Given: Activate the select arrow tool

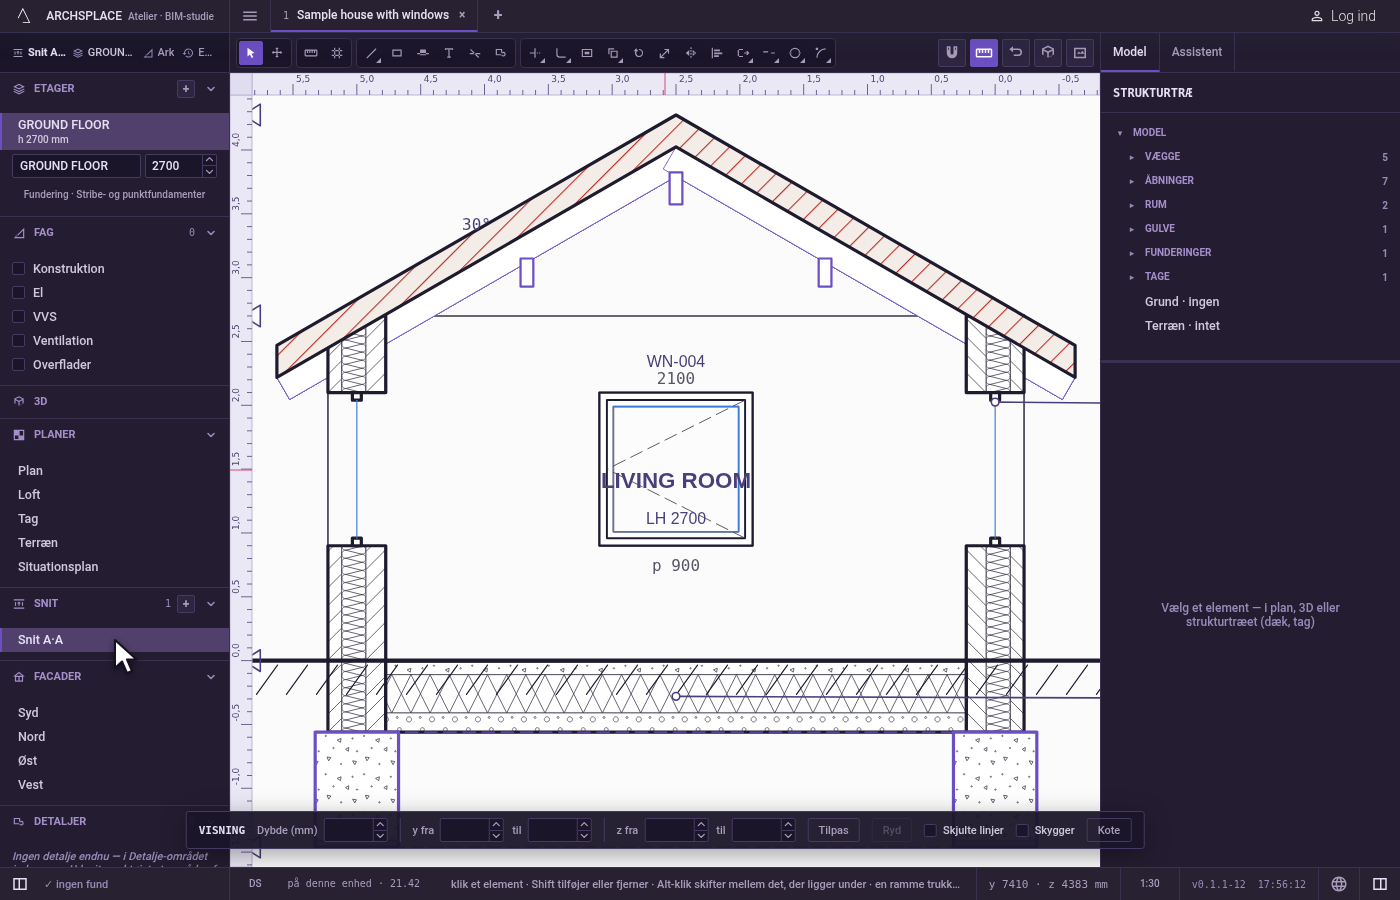Looking at the screenshot, I should [251, 53].
